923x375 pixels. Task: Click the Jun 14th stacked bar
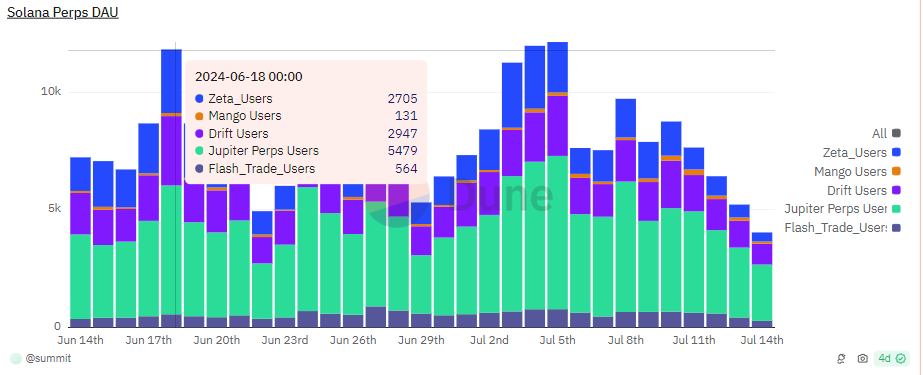click(81, 243)
